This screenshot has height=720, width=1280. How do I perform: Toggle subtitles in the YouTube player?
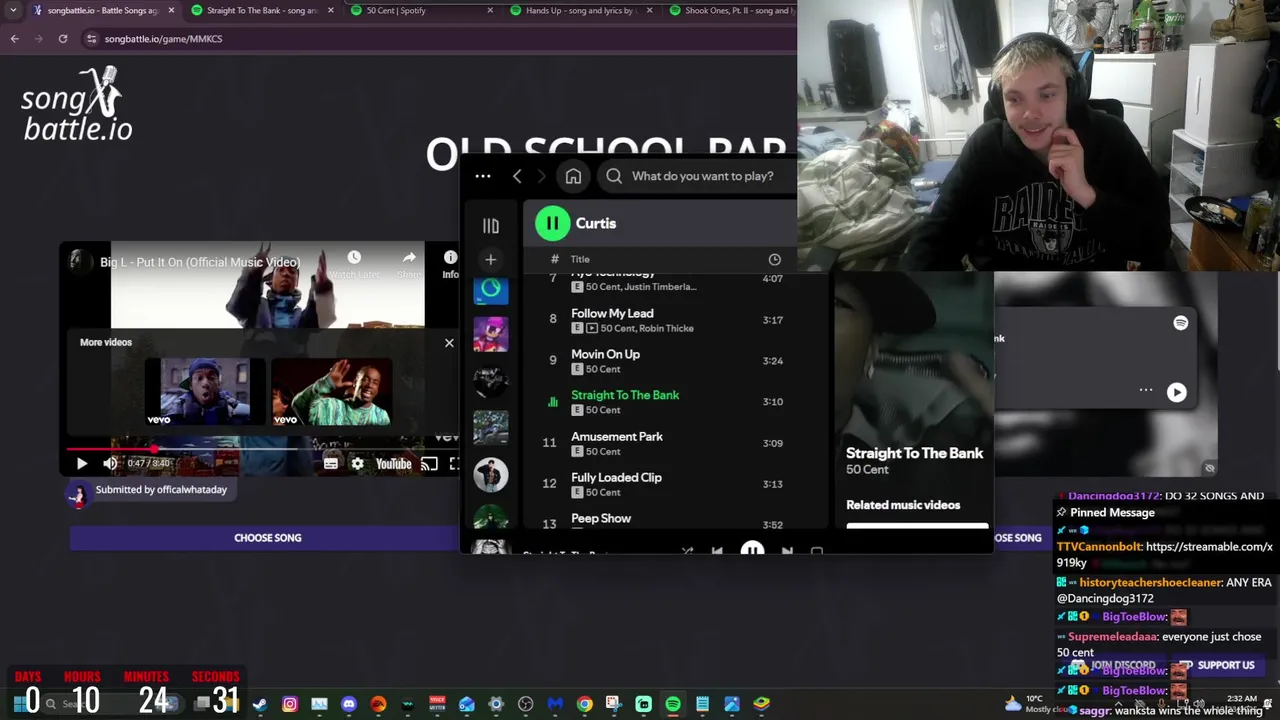click(331, 464)
